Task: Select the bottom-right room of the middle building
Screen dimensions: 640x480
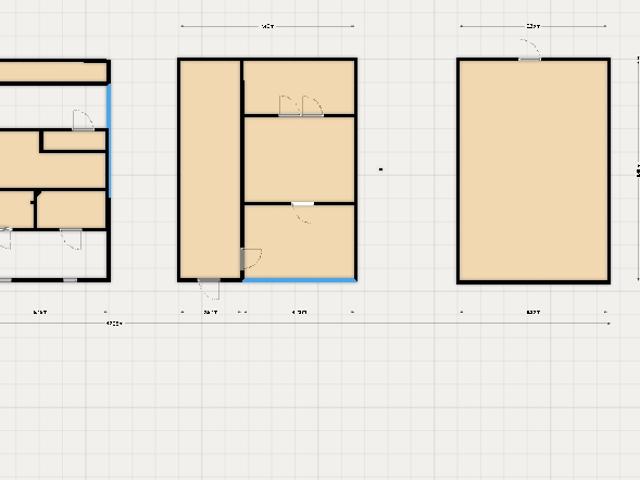Action: click(299, 242)
